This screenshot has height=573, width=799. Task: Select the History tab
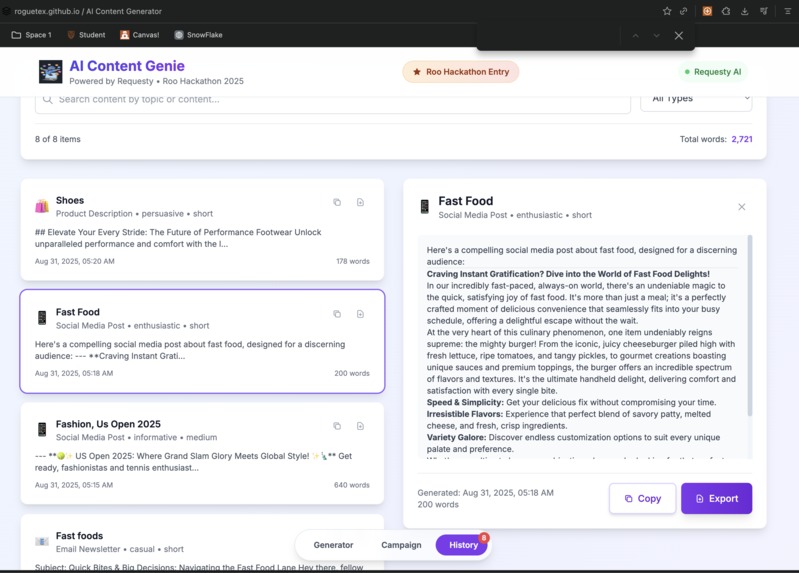[463, 545]
